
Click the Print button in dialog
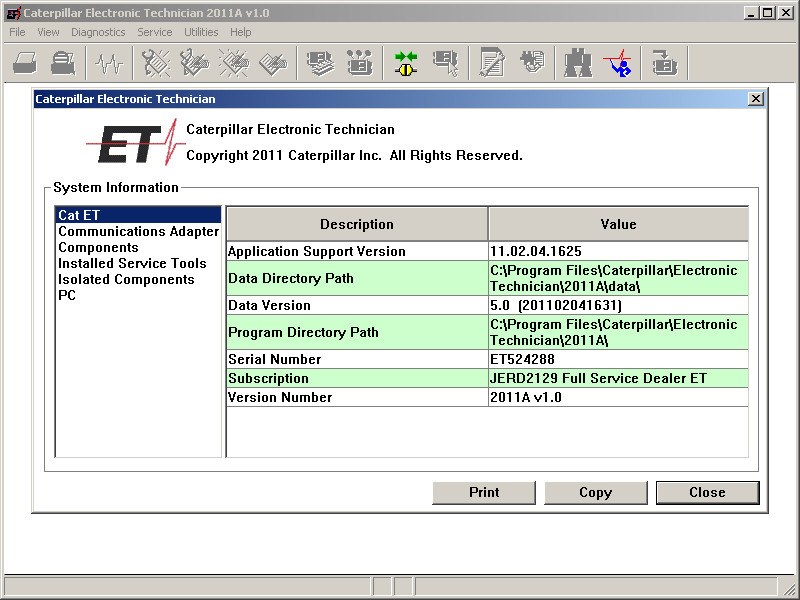[484, 492]
